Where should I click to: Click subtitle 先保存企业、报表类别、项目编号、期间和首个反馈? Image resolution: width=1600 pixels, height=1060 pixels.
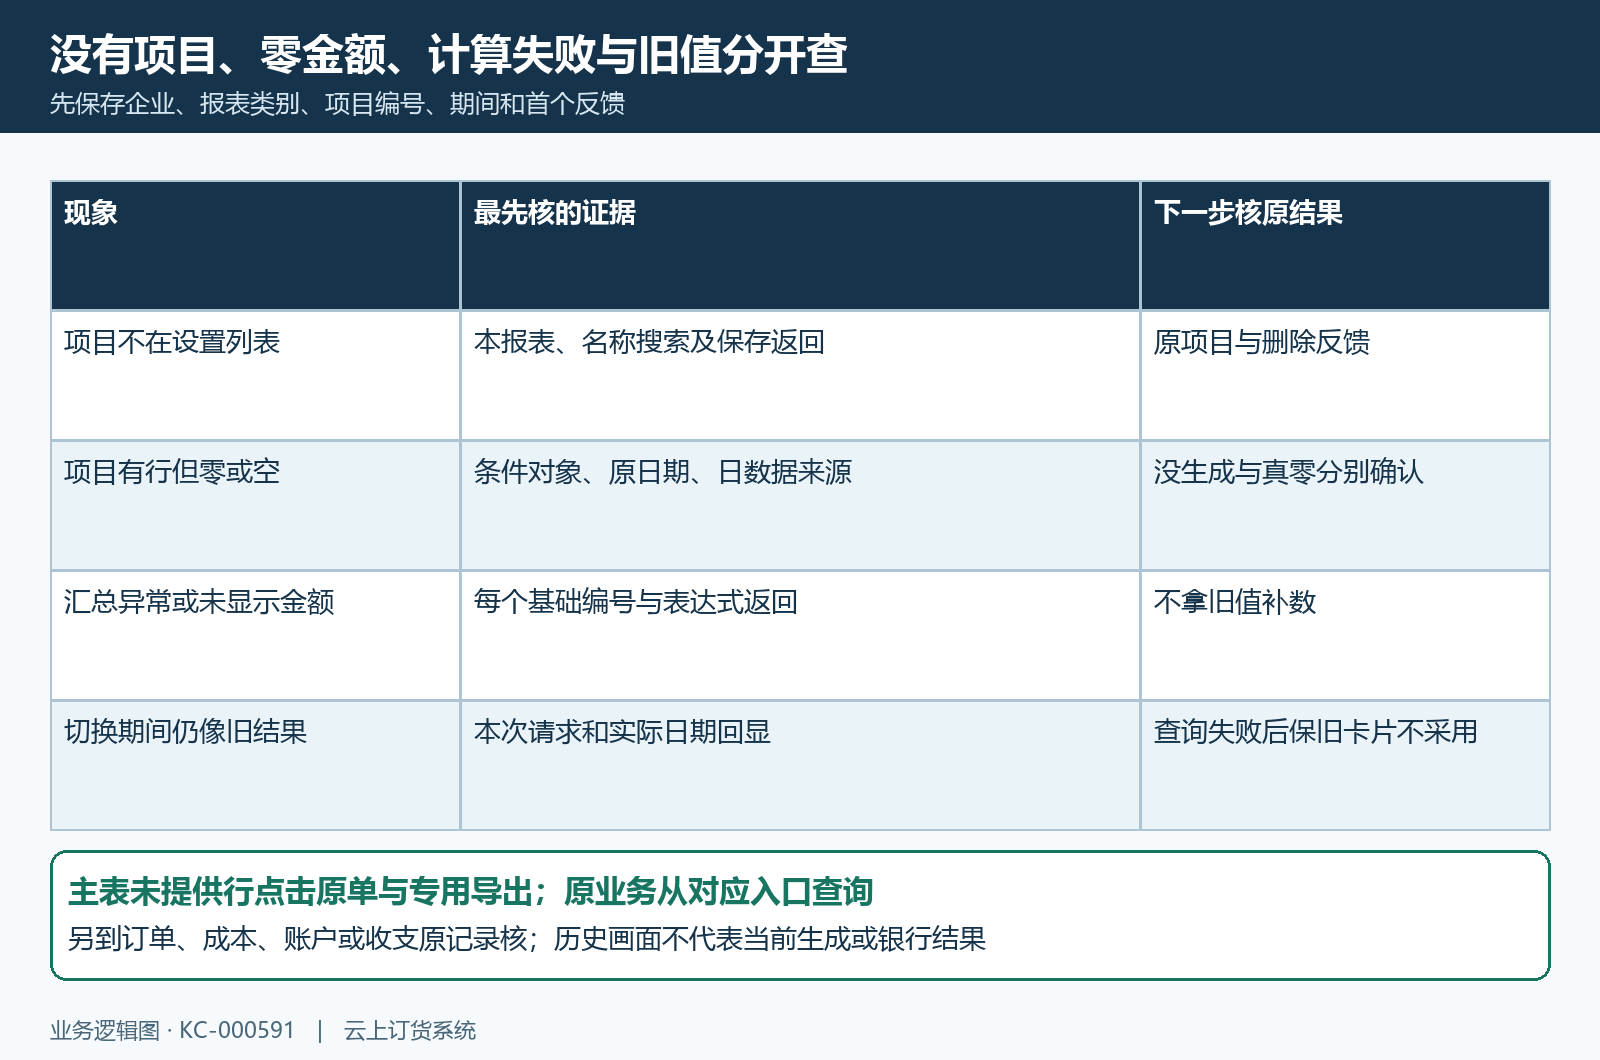[x=337, y=104]
